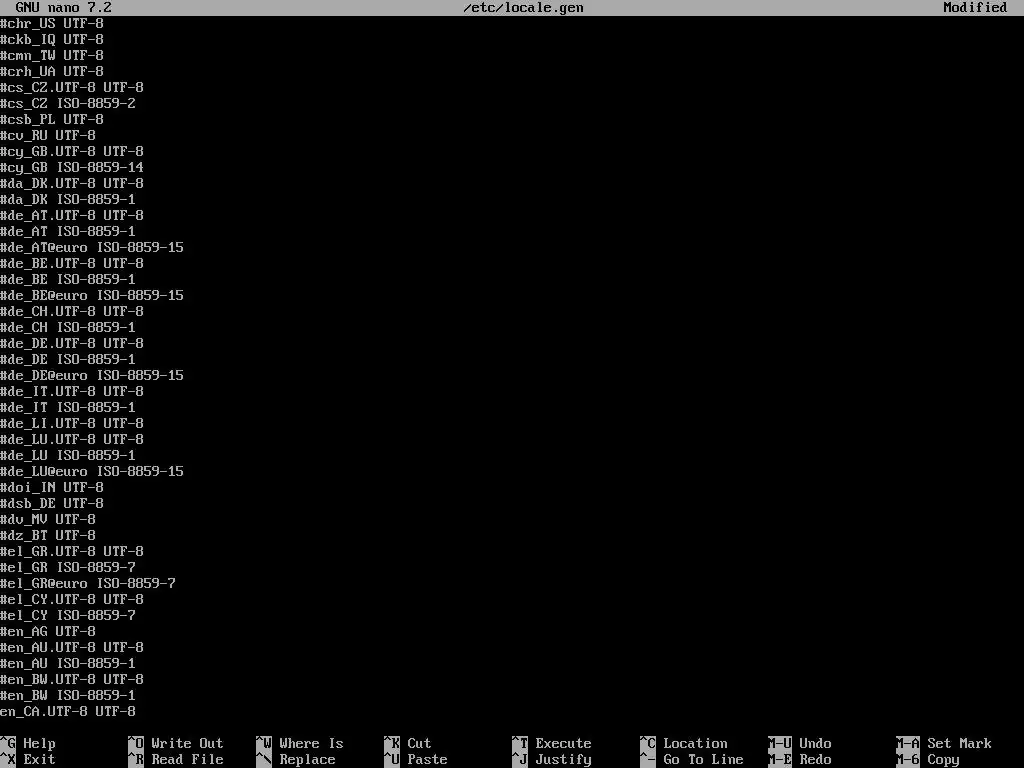This screenshot has width=1024, height=768.
Task: Place cursor on line #el_CY.UTF-8 UTF-8
Action: (x=72, y=600)
